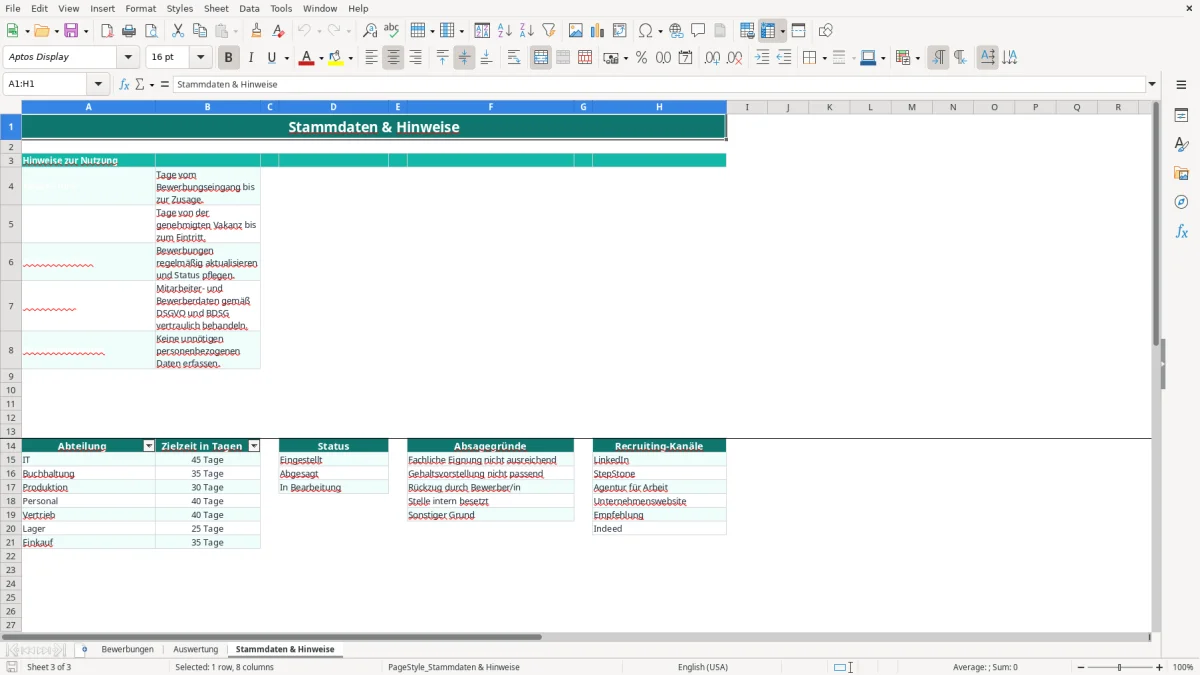
Task: Insert a hyperlink
Action: tap(676, 31)
